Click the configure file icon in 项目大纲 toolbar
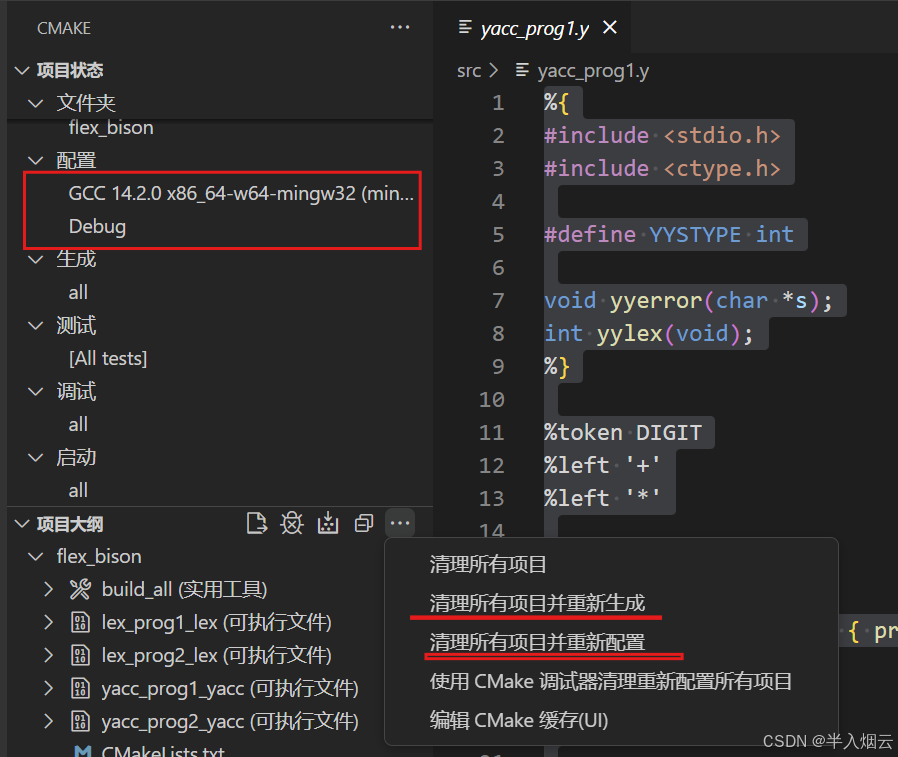This screenshot has height=757, width=898. (257, 523)
